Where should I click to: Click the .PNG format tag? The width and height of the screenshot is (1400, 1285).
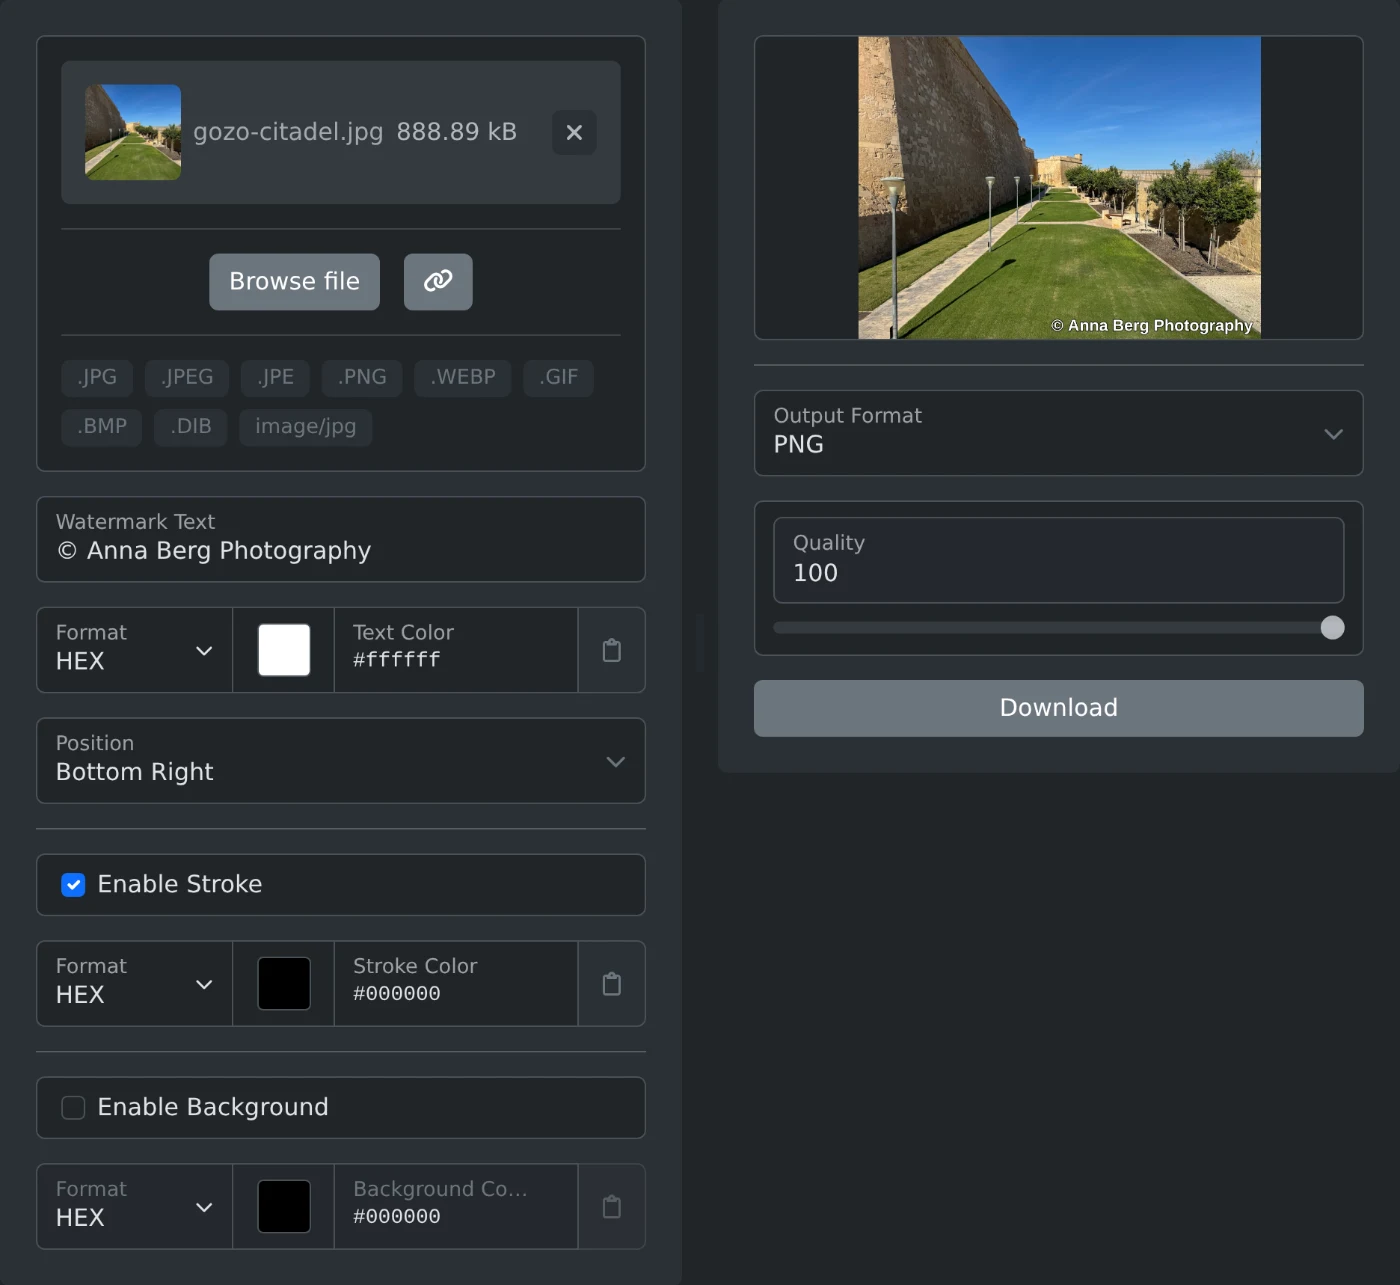(x=362, y=378)
